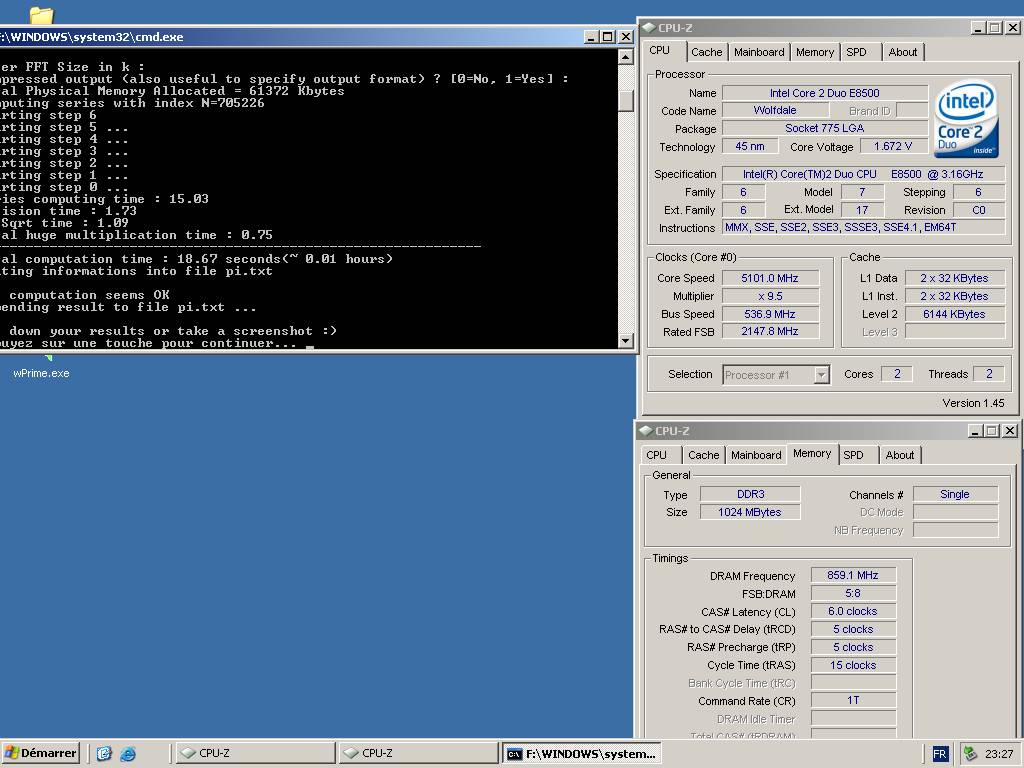Open the wPrime.exe desktop shortcut

click(40, 373)
